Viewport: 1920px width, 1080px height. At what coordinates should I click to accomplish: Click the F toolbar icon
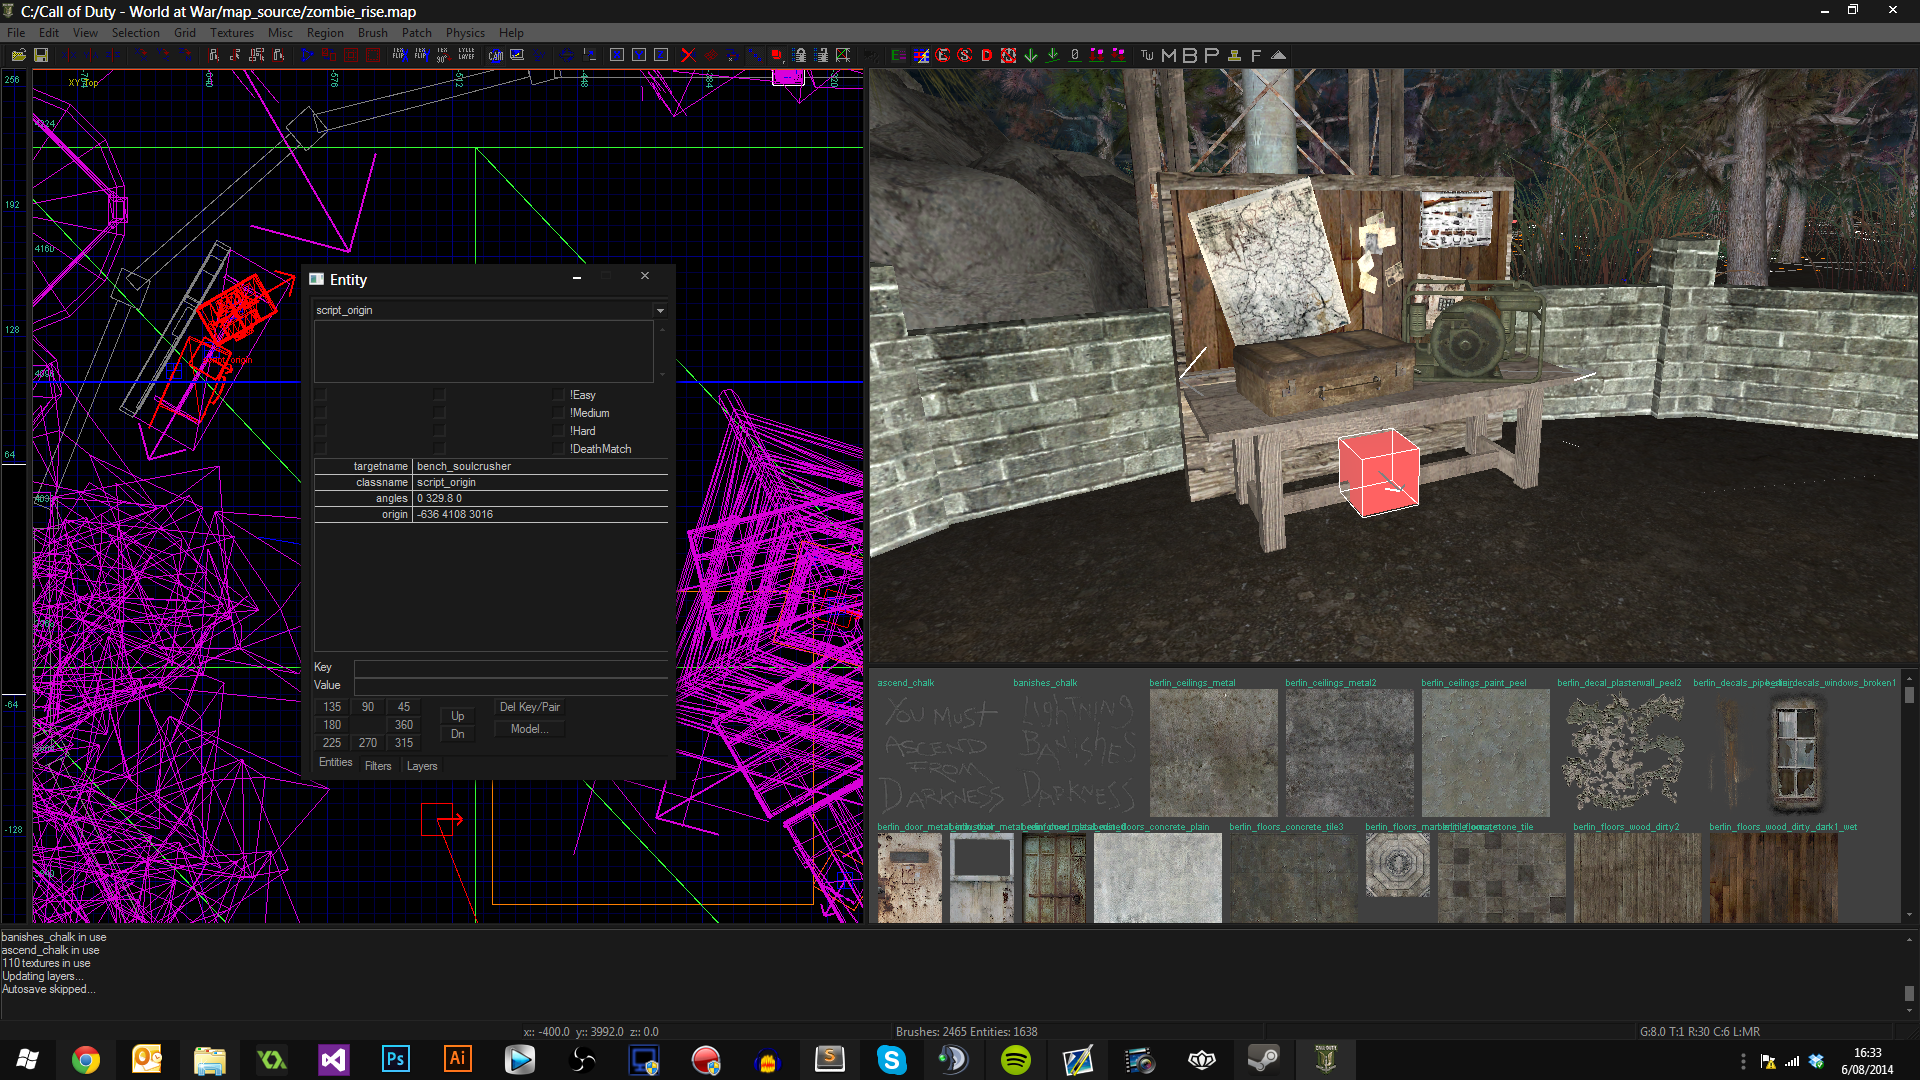(1256, 55)
